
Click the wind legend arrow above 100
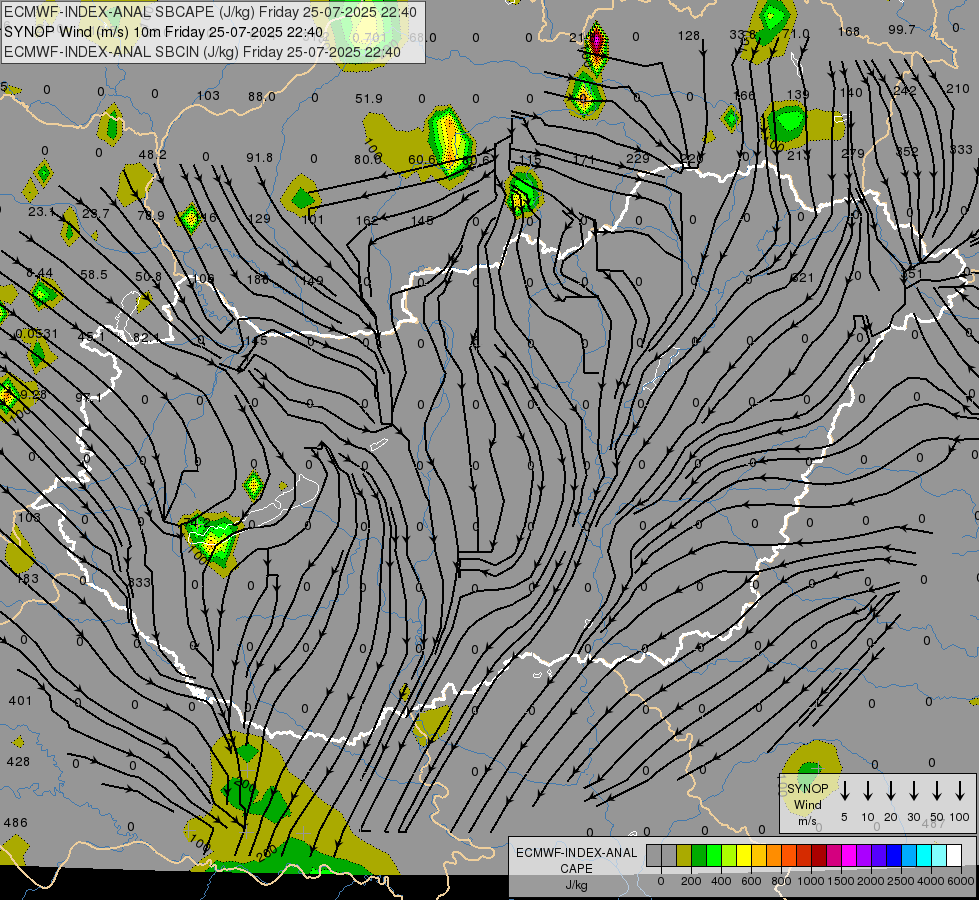(x=960, y=791)
